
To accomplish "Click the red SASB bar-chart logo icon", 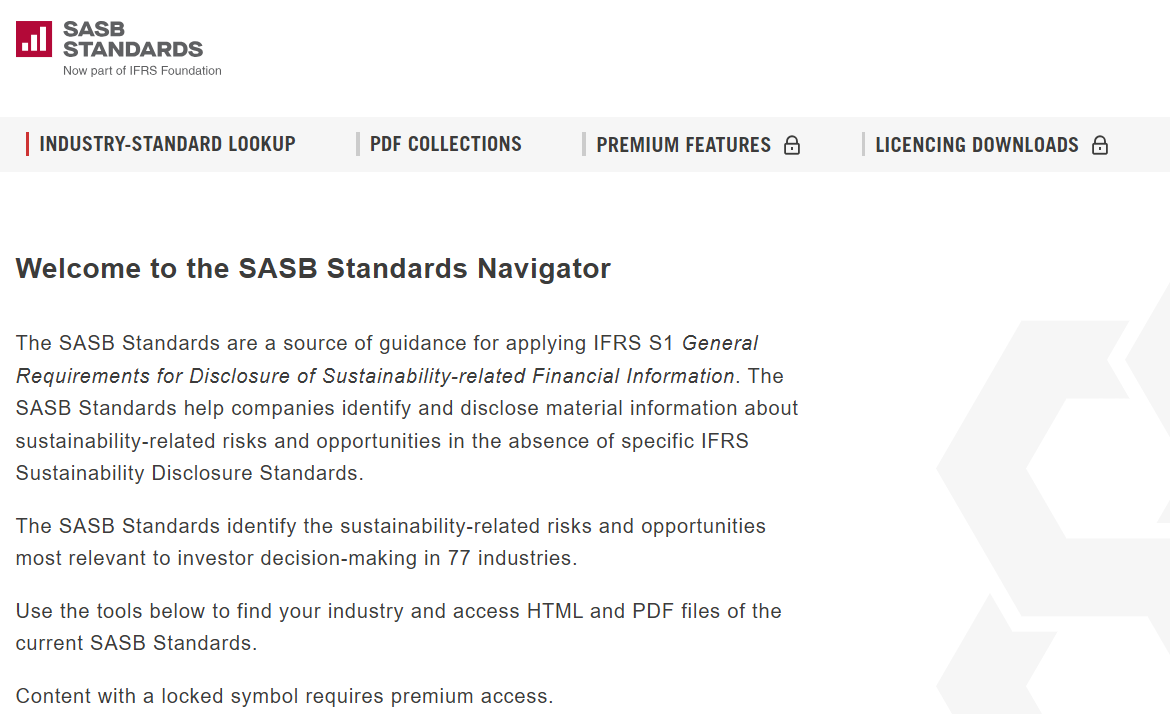I will pyautogui.click(x=34, y=39).
